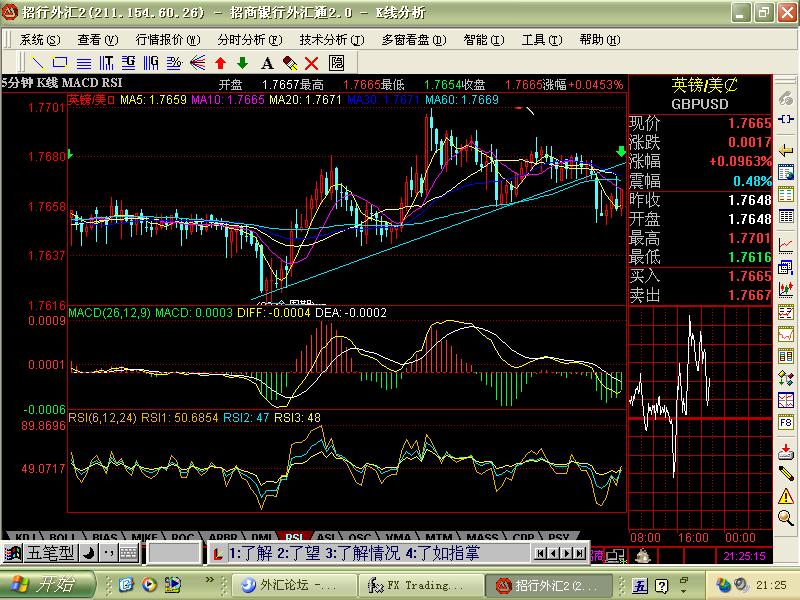Image resolution: width=800 pixels, height=600 pixels.
Task: Go to the first IME candidate page
Action: click(x=541, y=553)
